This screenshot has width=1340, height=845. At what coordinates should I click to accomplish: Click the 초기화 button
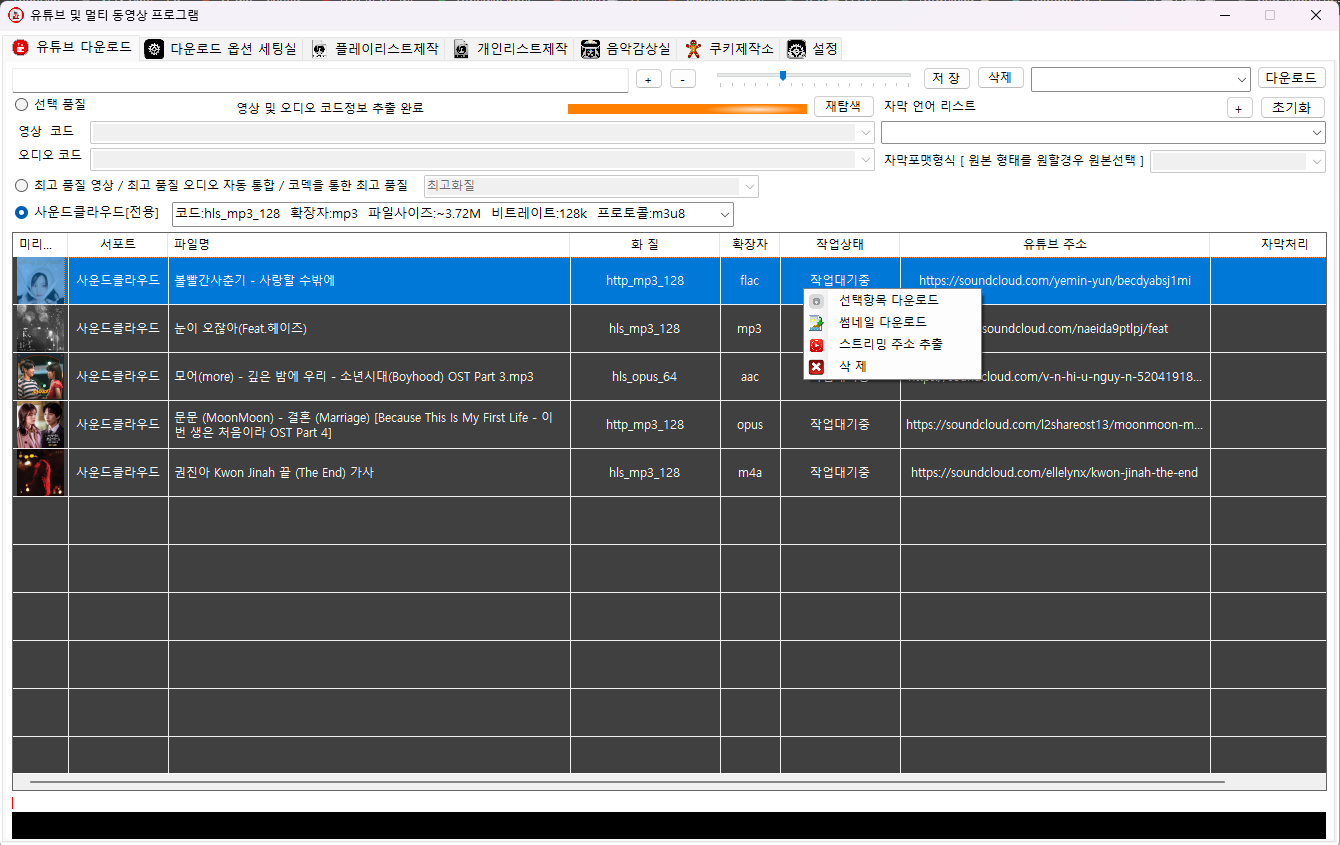click(x=1292, y=108)
